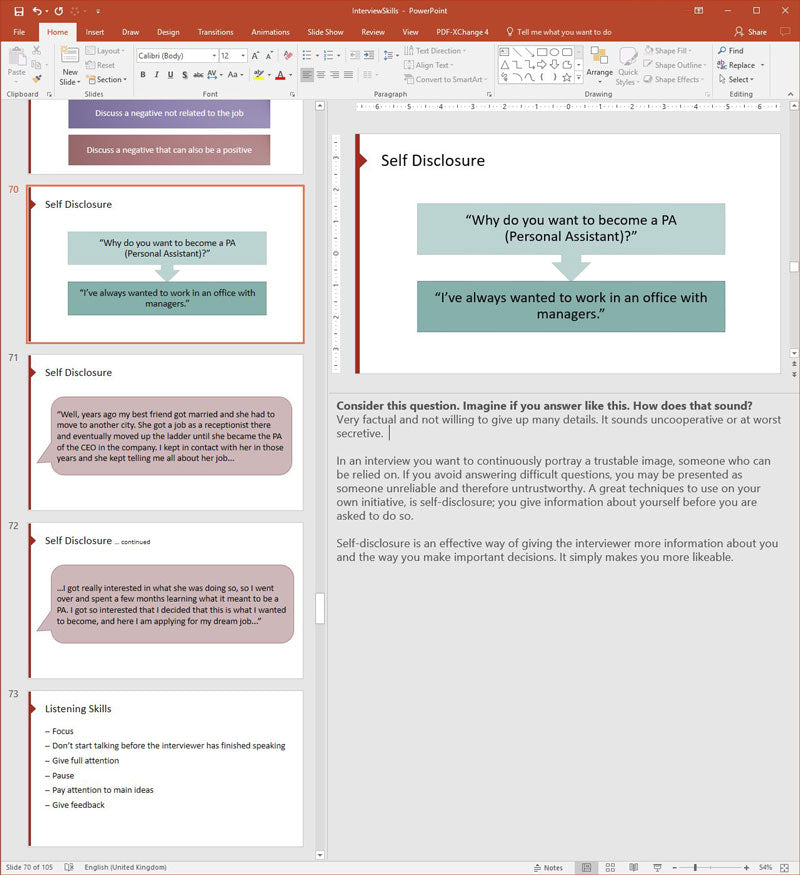Screen dimensions: 800x875
Task: Redo the last undone action
Action: pos(59,11)
